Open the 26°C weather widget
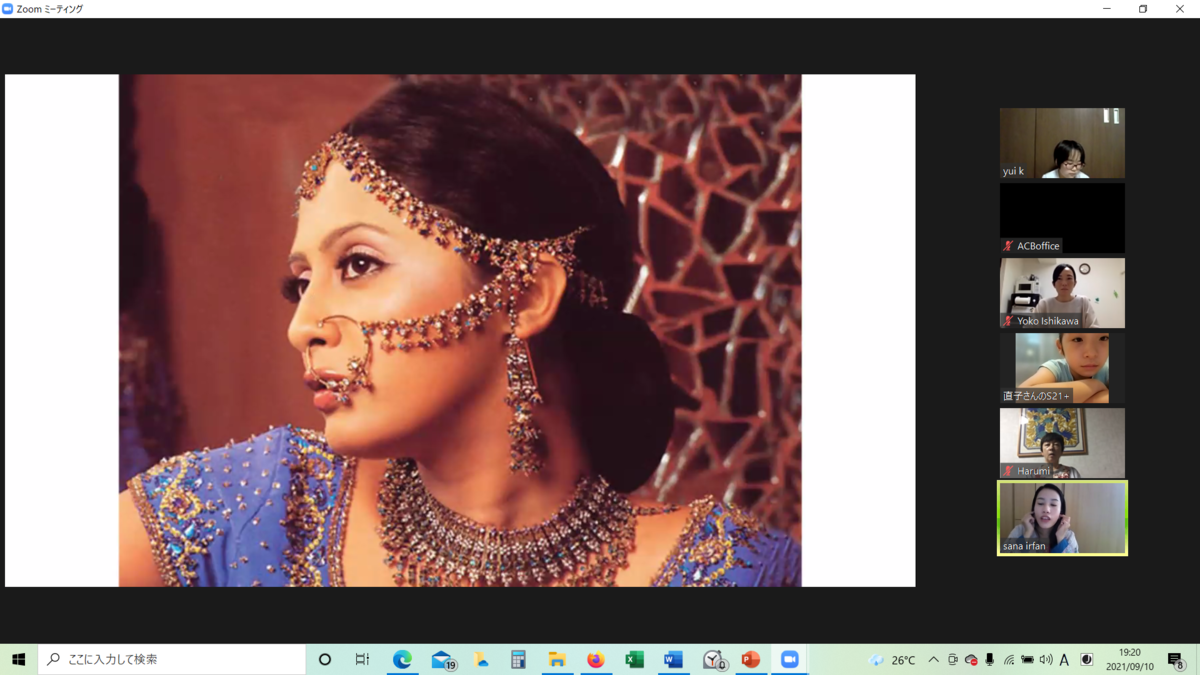This screenshot has width=1200, height=675. 893,660
